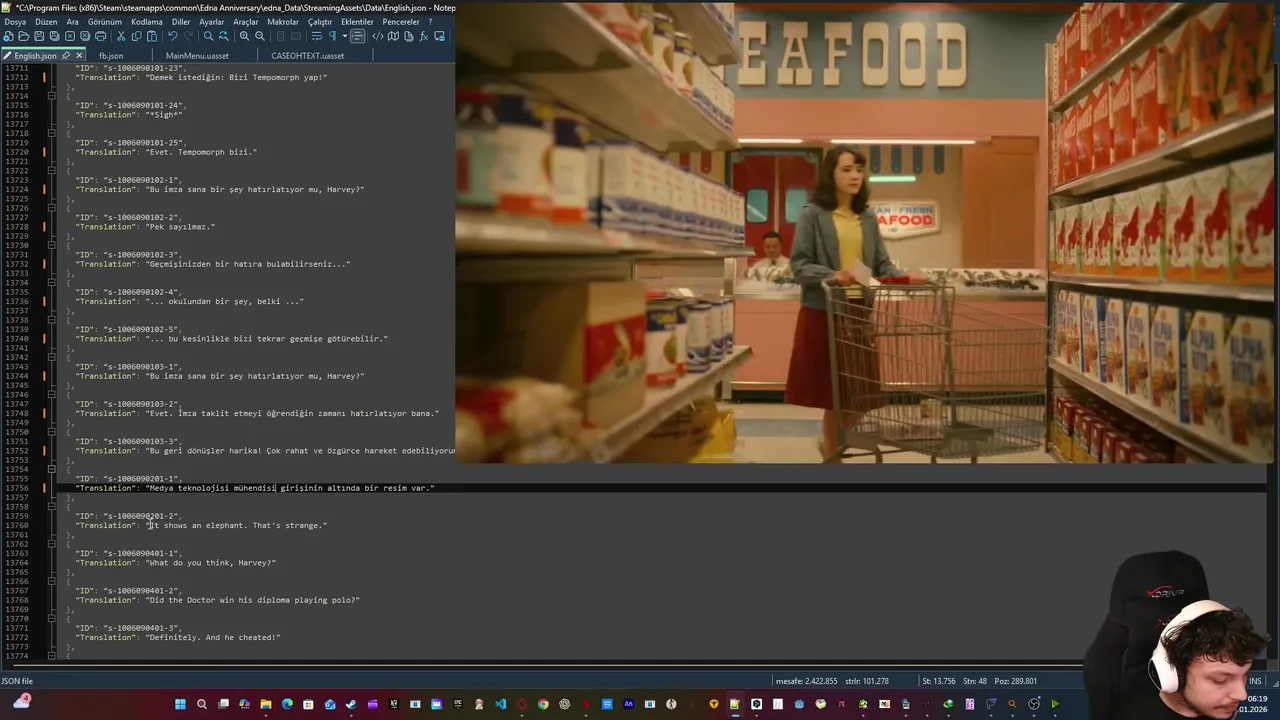Open the Dosya menu
1280x720 pixels.
15,22
